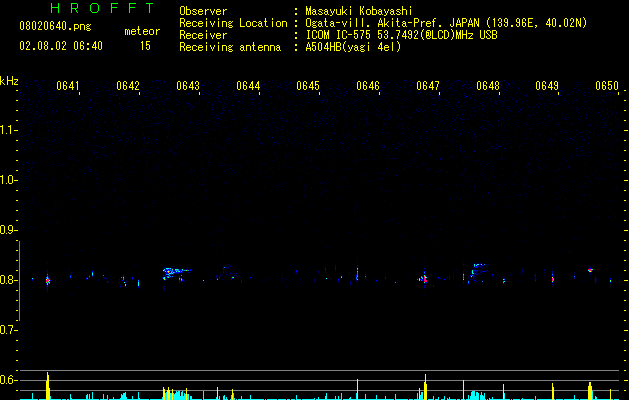Click the tall yellow intensity spike before 0641

click(x=48, y=386)
